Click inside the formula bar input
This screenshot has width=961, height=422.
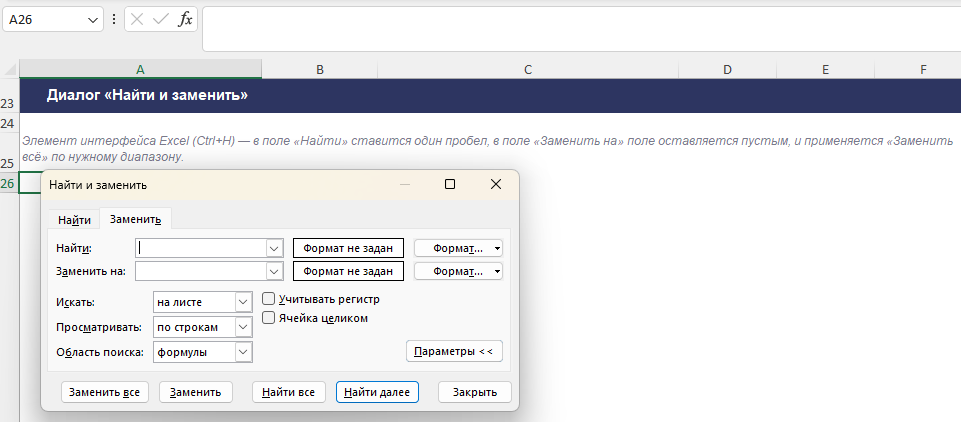(x=582, y=29)
